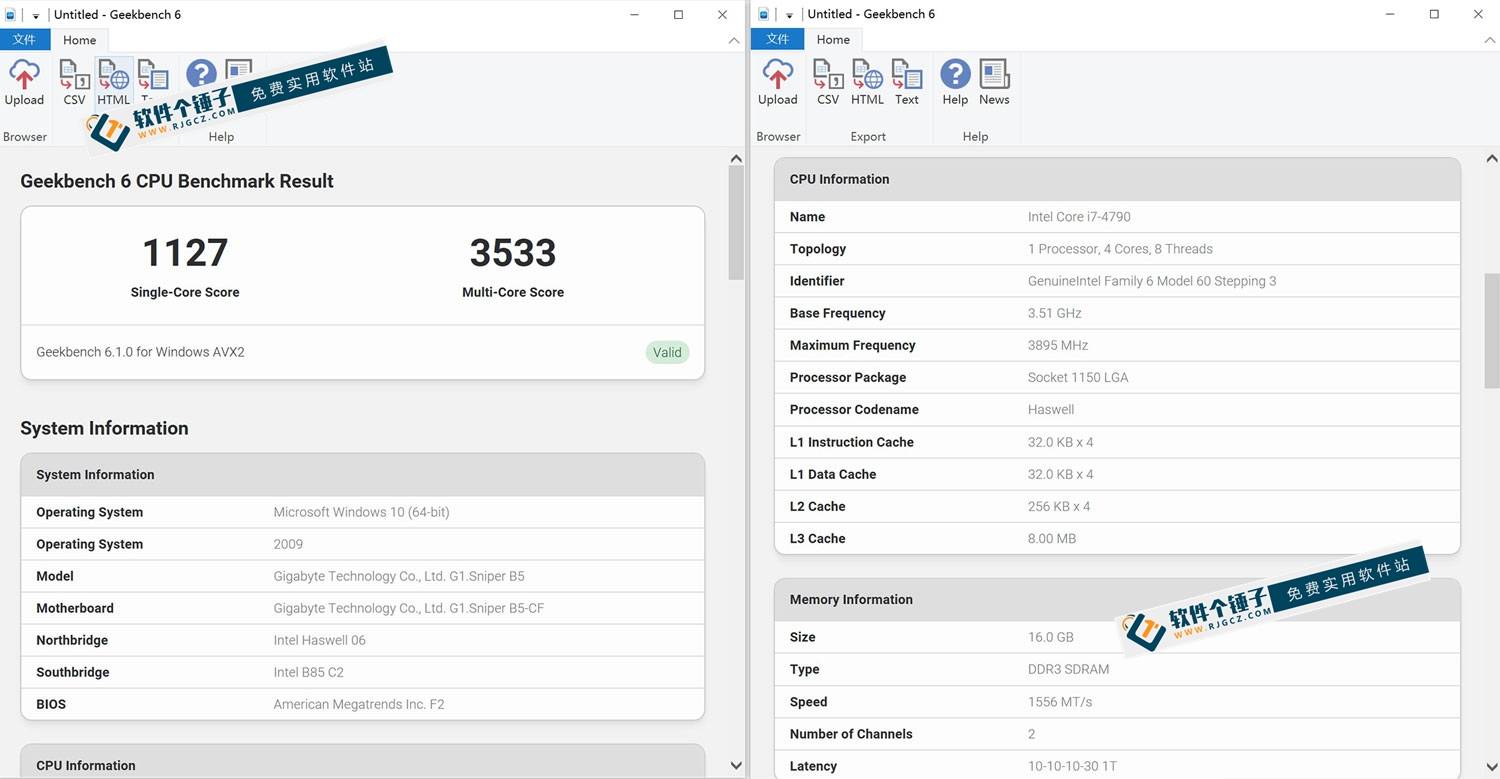The width and height of the screenshot is (1500, 779).
Task: Open quick access dropdown in right title bar
Action: pyautogui.click(x=789, y=15)
